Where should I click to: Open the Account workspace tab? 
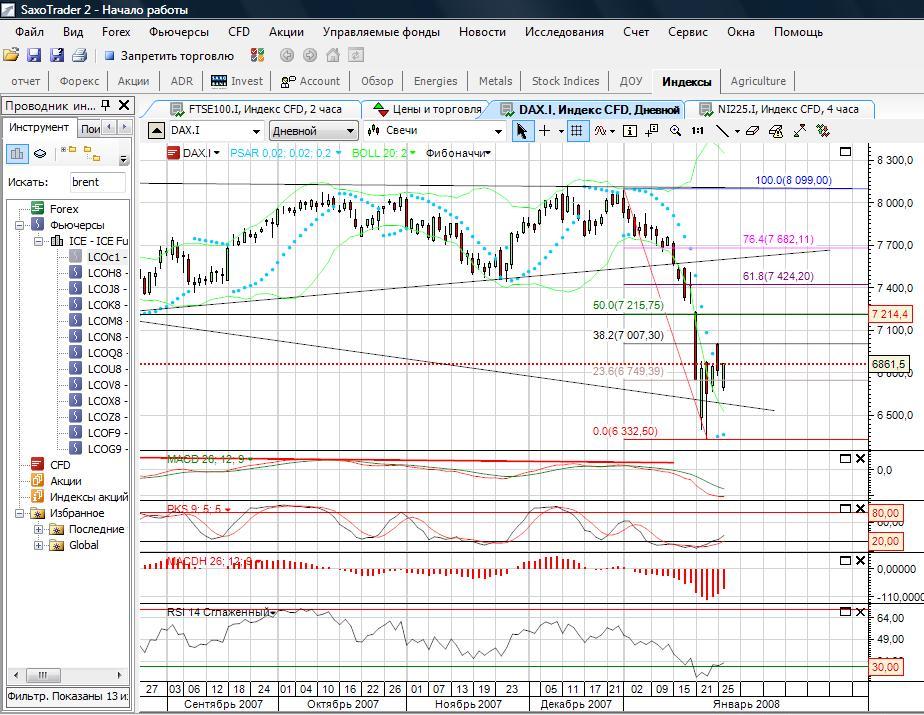click(311, 81)
